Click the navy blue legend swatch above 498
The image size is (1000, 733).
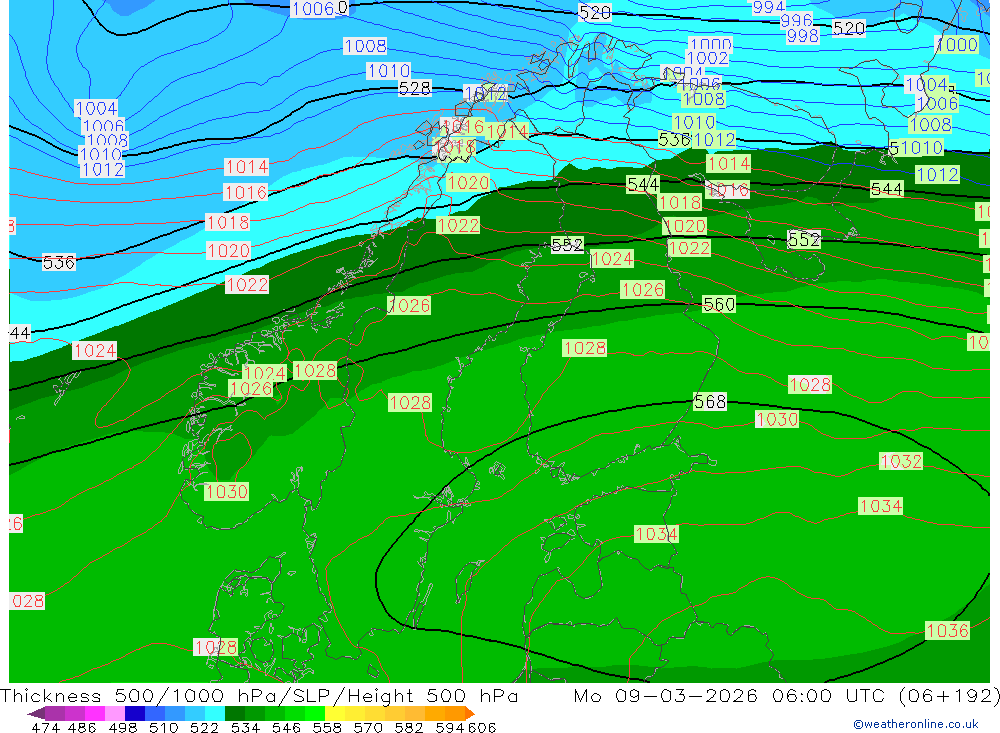click(135, 713)
